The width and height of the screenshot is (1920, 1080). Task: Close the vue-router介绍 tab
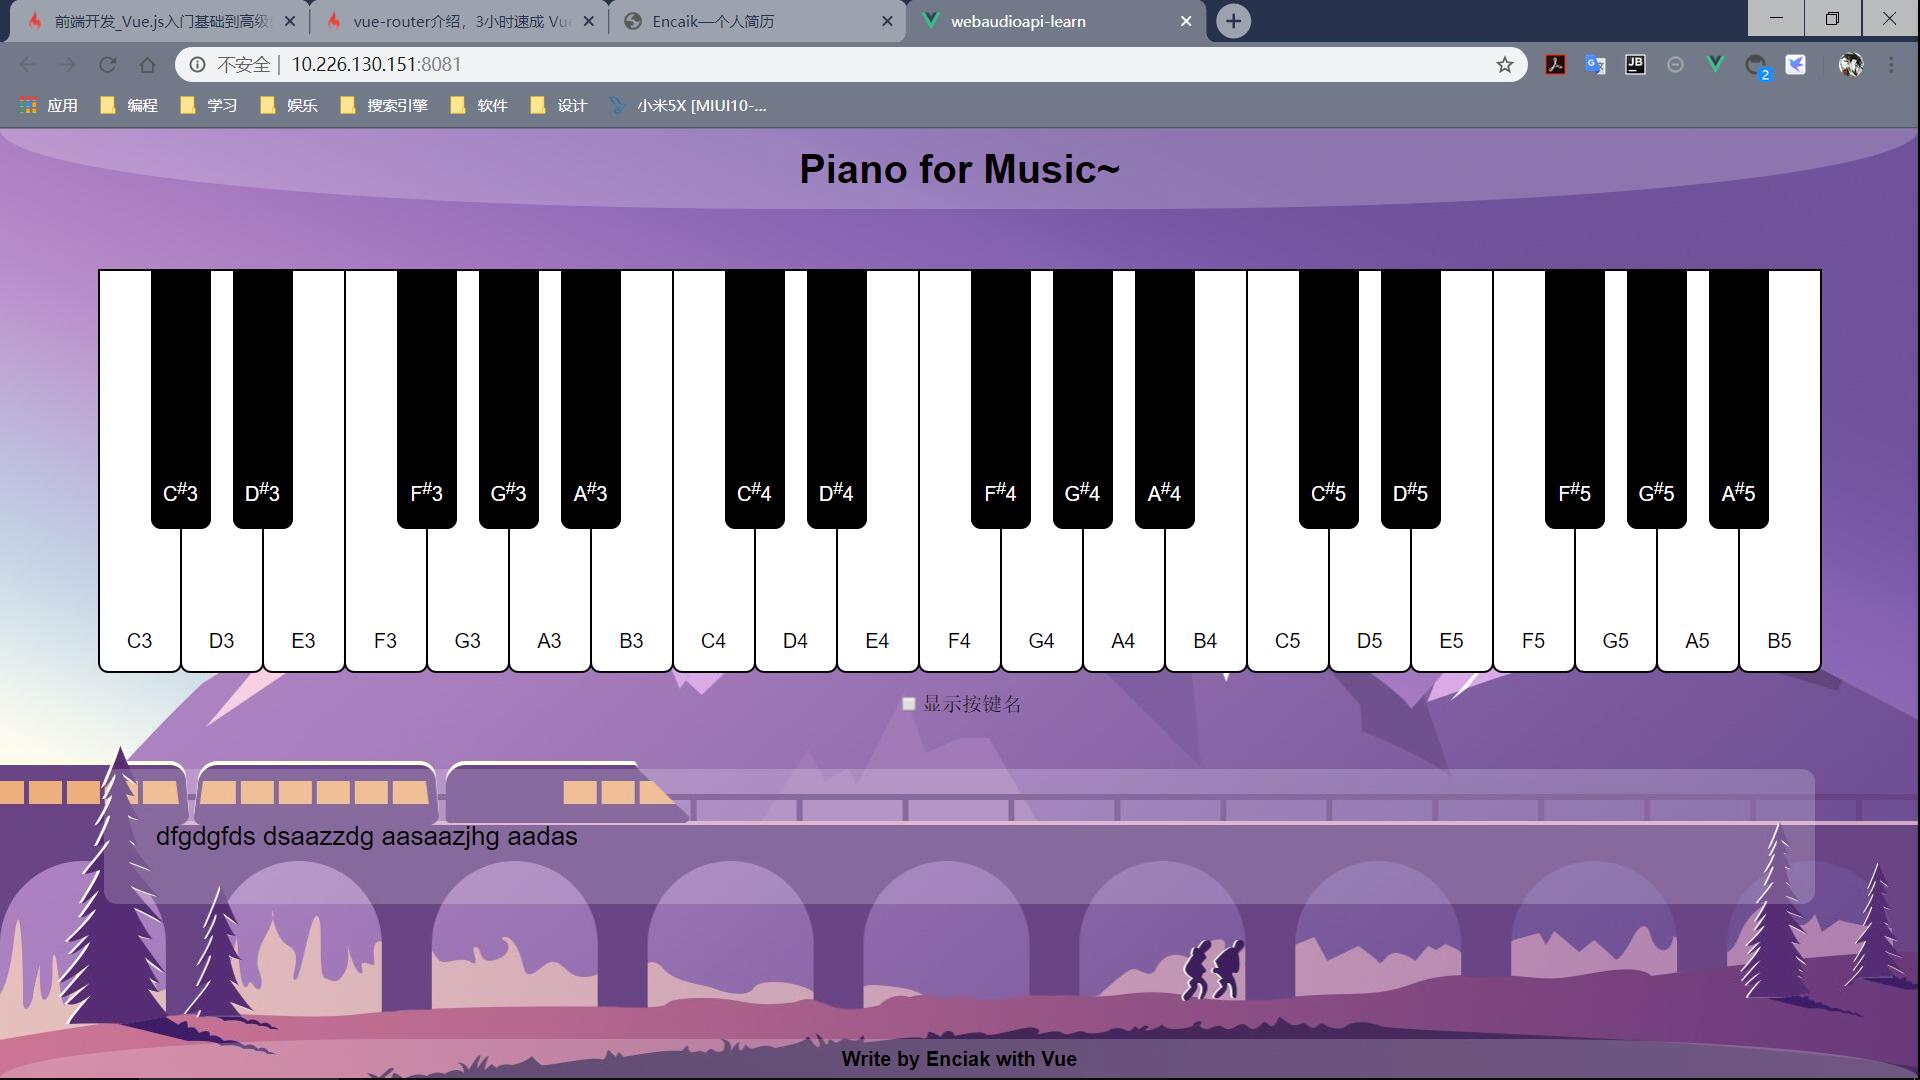[x=588, y=21]
